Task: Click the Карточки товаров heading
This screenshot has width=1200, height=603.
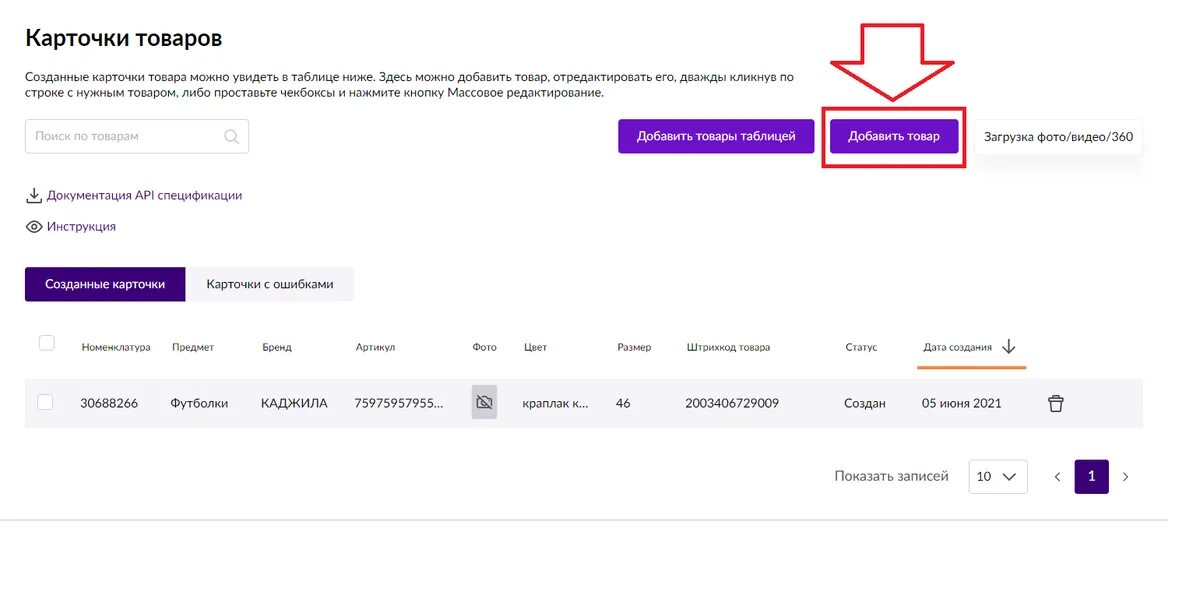Action: point(123,39)
